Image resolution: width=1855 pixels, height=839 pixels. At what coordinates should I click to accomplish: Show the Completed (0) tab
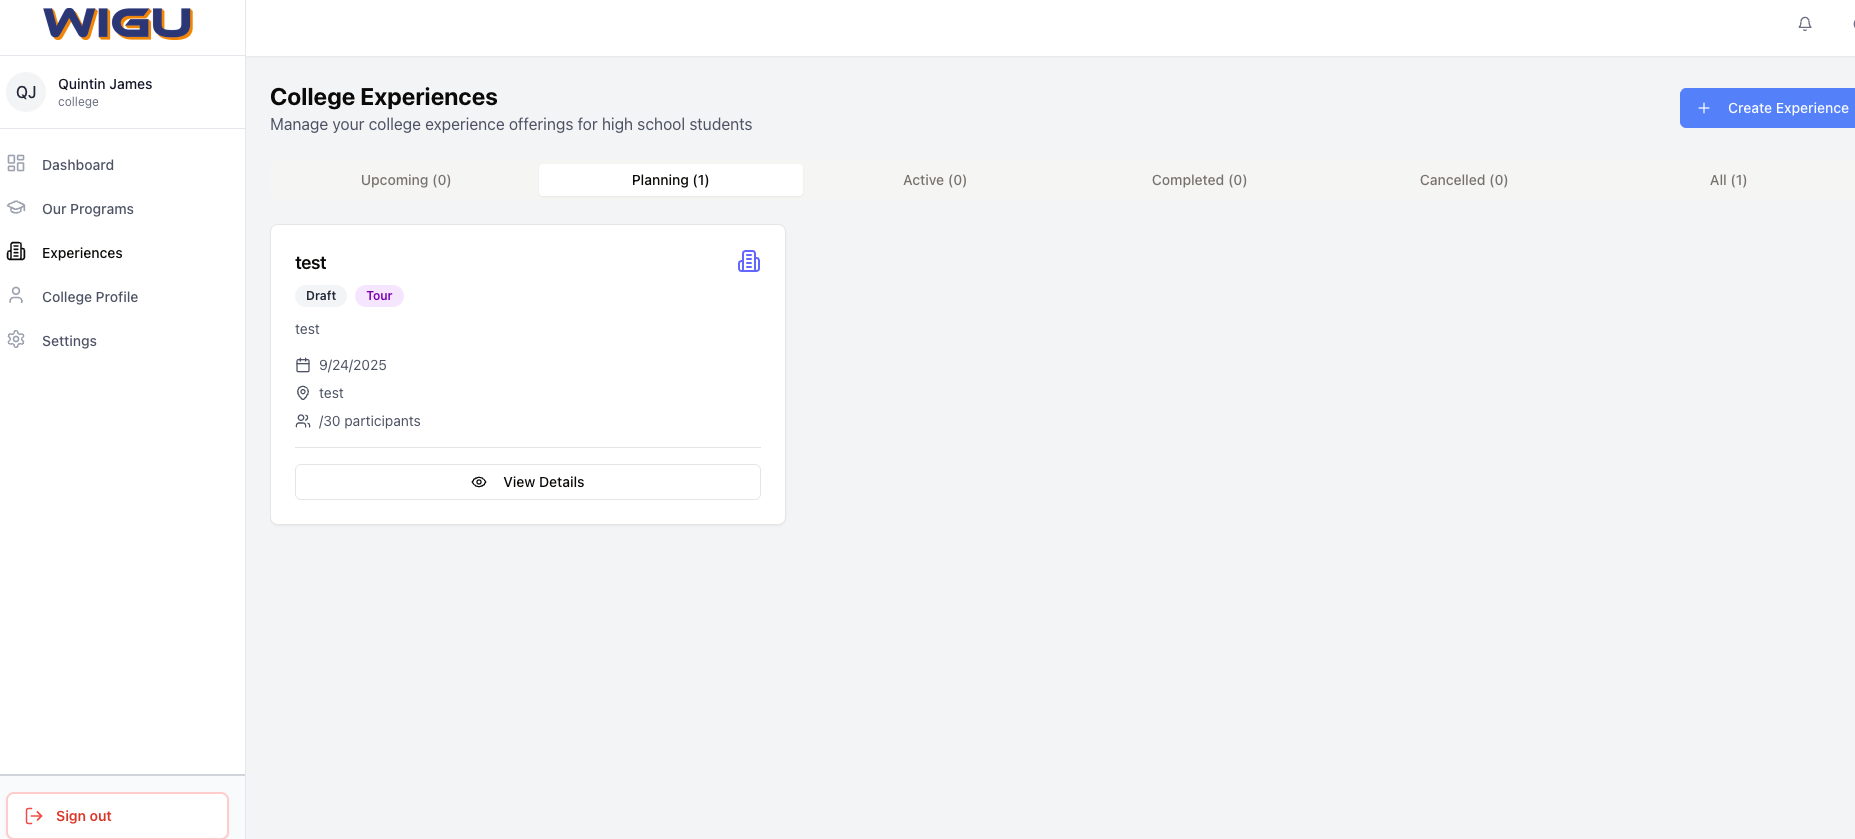tap(1199, 180)
